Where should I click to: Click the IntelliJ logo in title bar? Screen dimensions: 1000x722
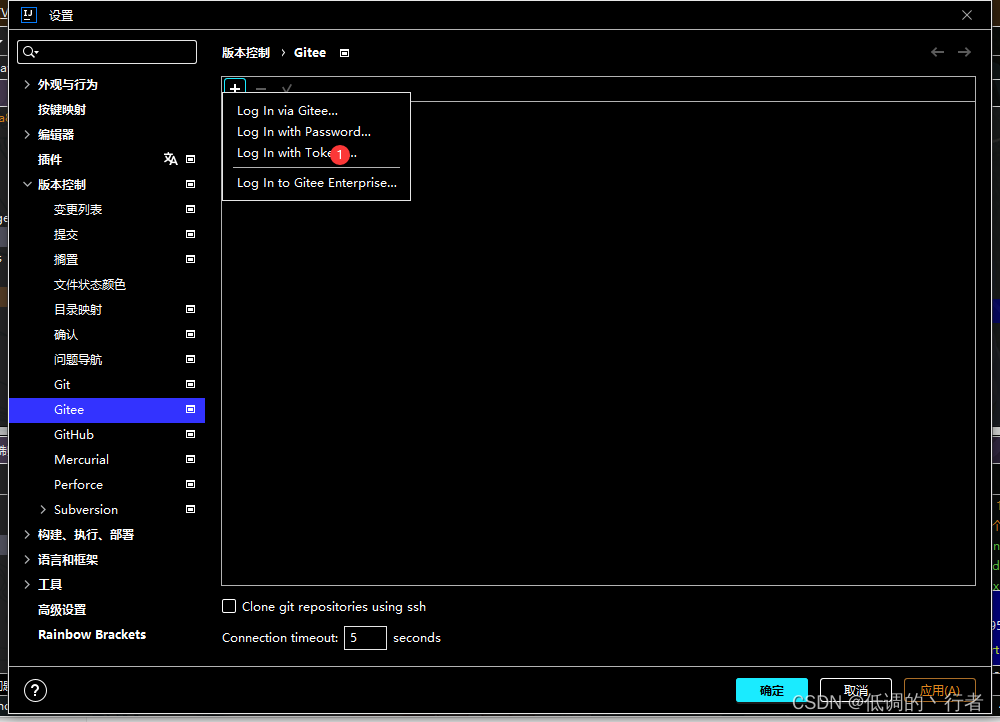pos(29,15)
